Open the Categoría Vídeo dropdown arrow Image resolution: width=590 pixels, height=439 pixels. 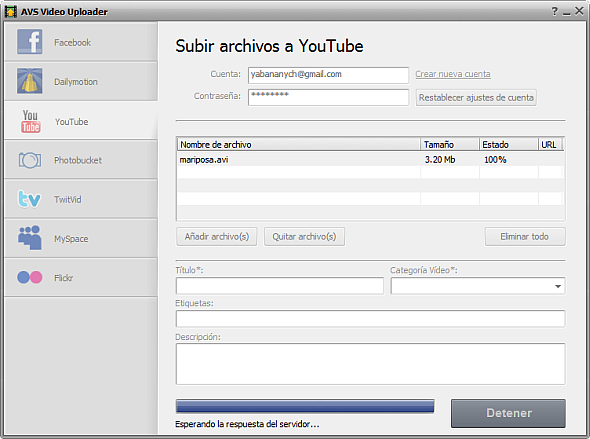(x=558, y=286)
